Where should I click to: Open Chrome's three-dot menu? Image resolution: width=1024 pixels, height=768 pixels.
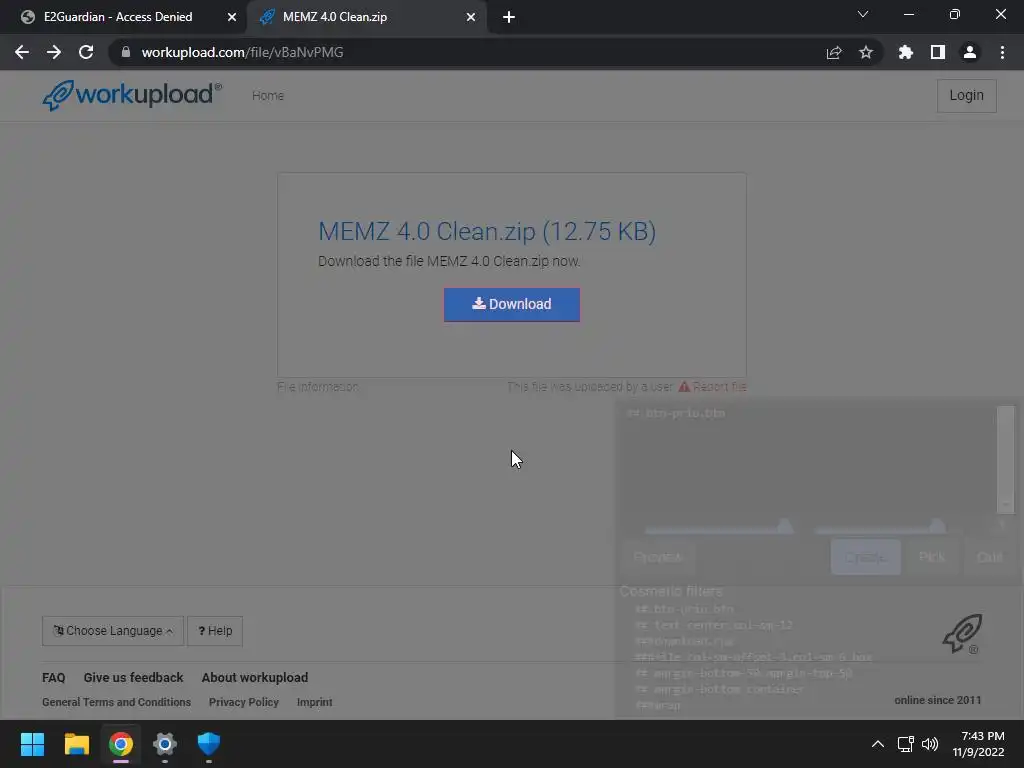(1002, 52)
